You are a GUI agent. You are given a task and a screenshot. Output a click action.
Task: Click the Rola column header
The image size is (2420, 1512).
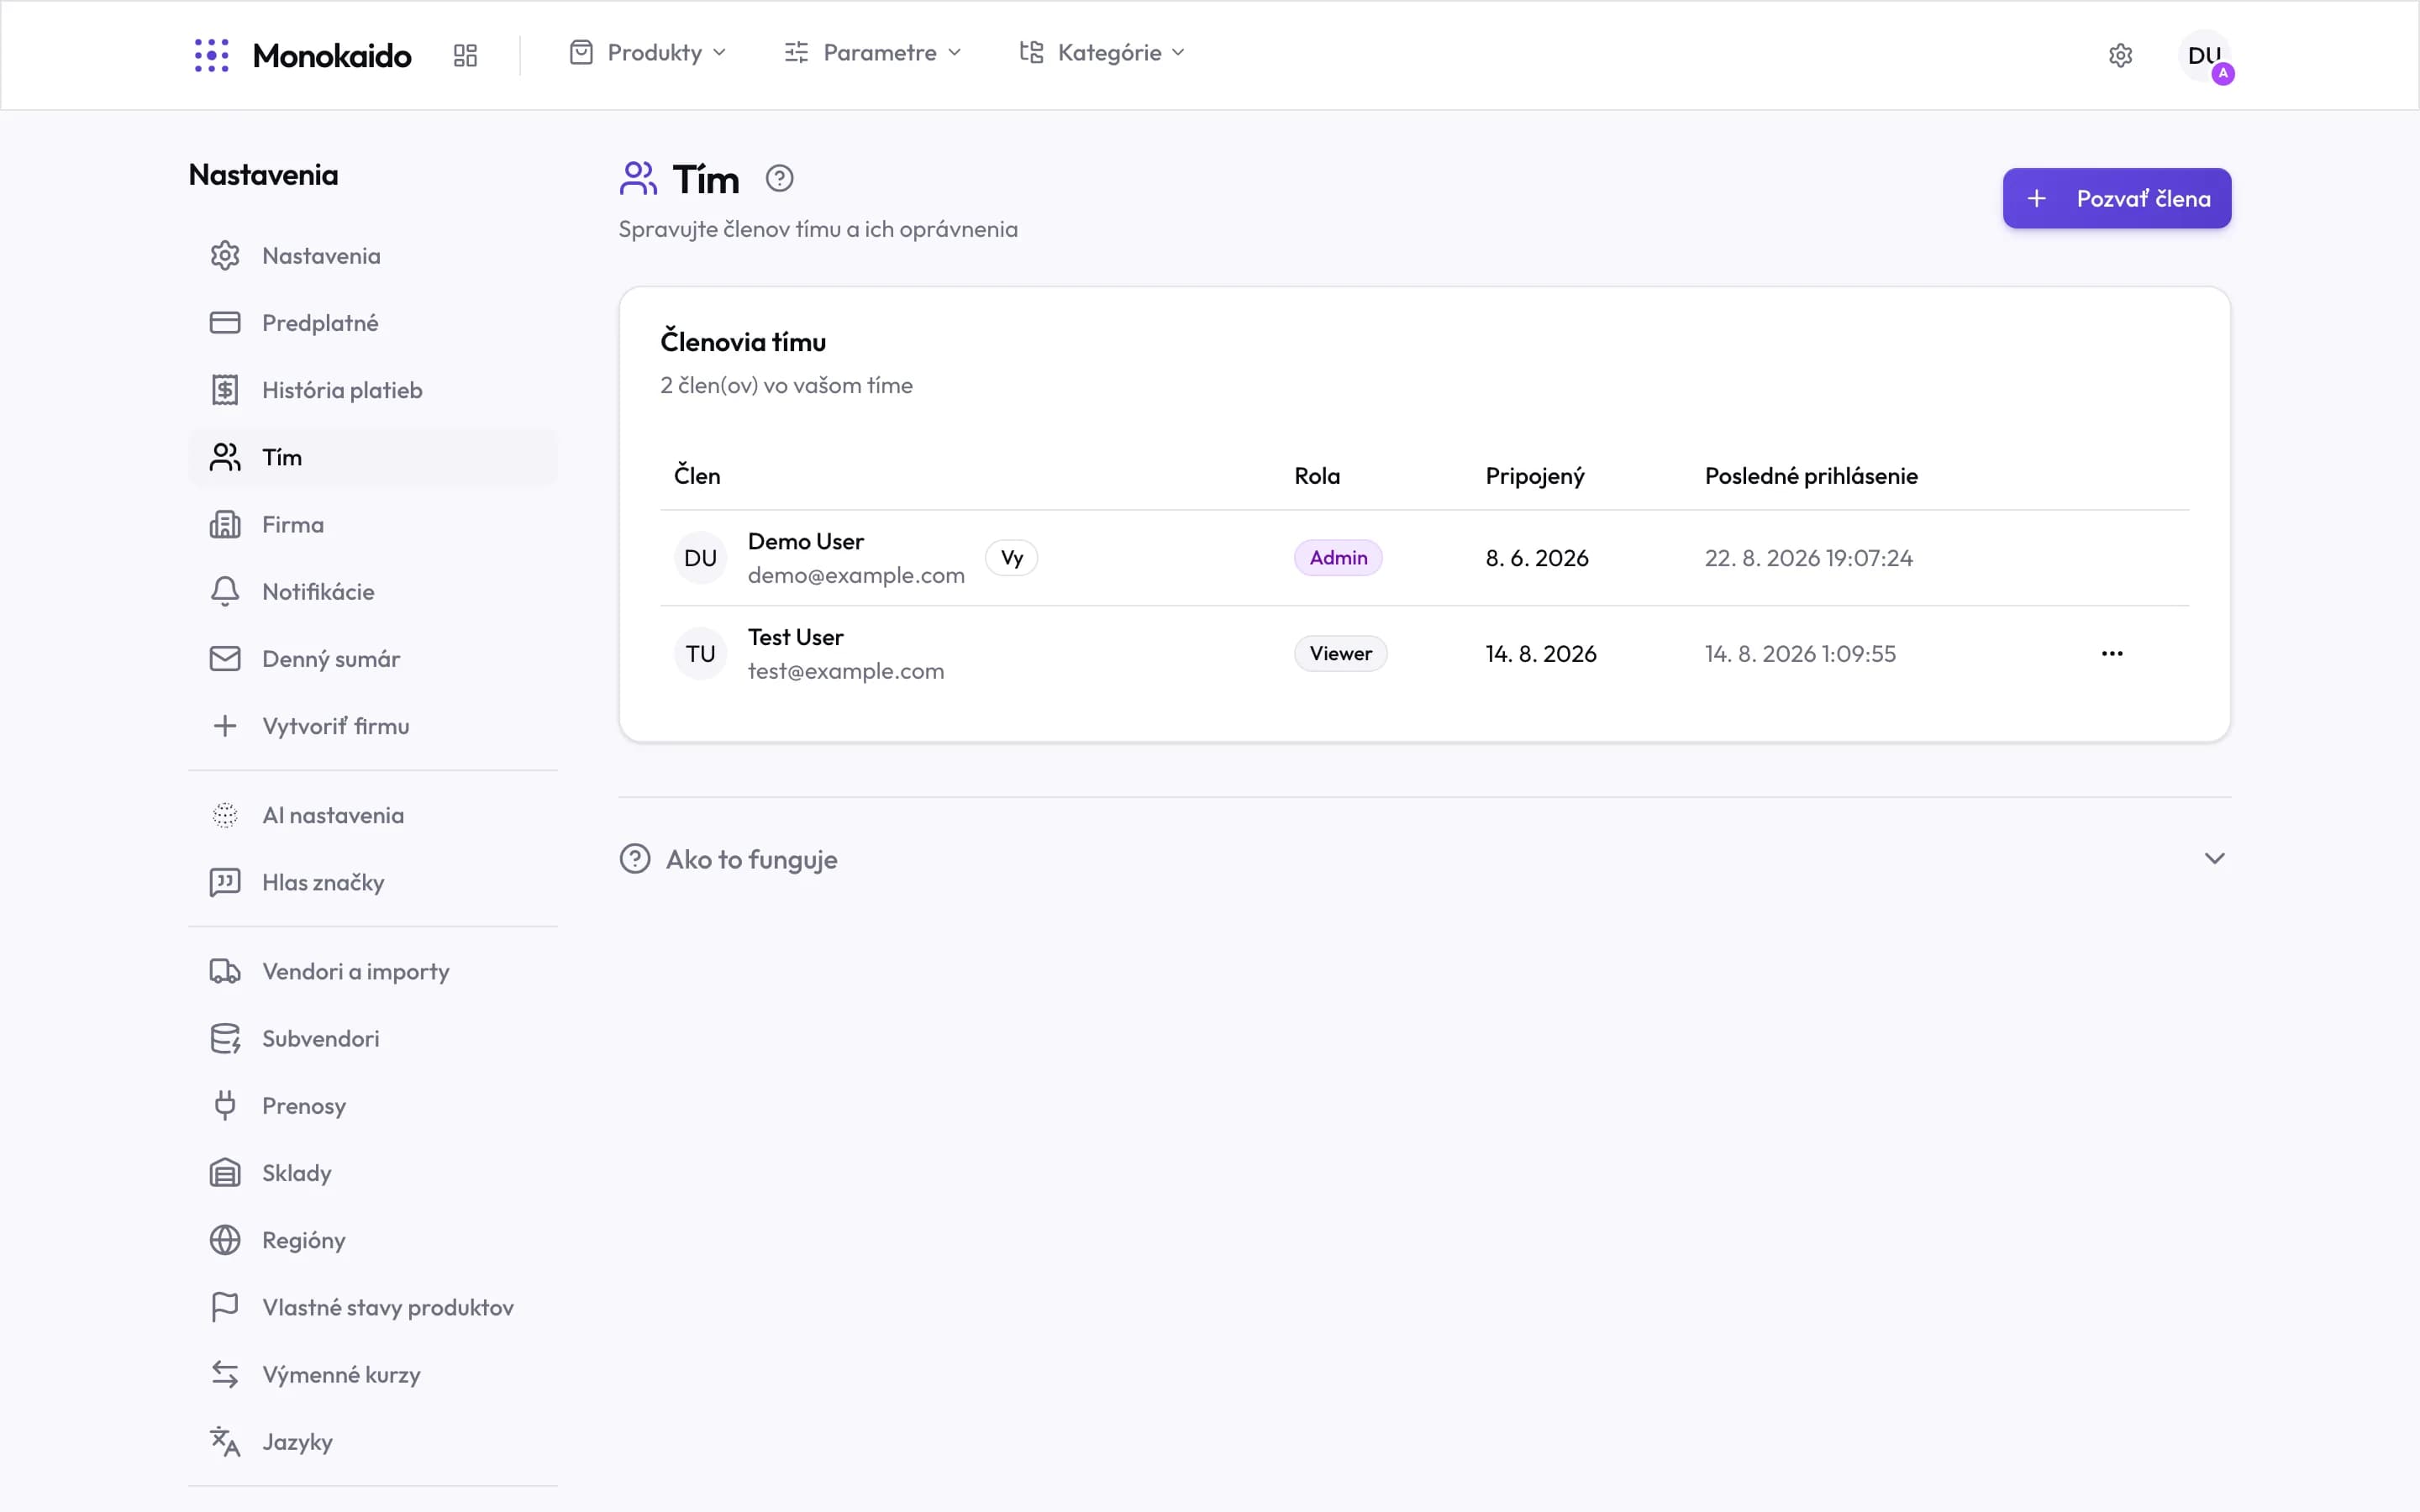point(1317,476)
